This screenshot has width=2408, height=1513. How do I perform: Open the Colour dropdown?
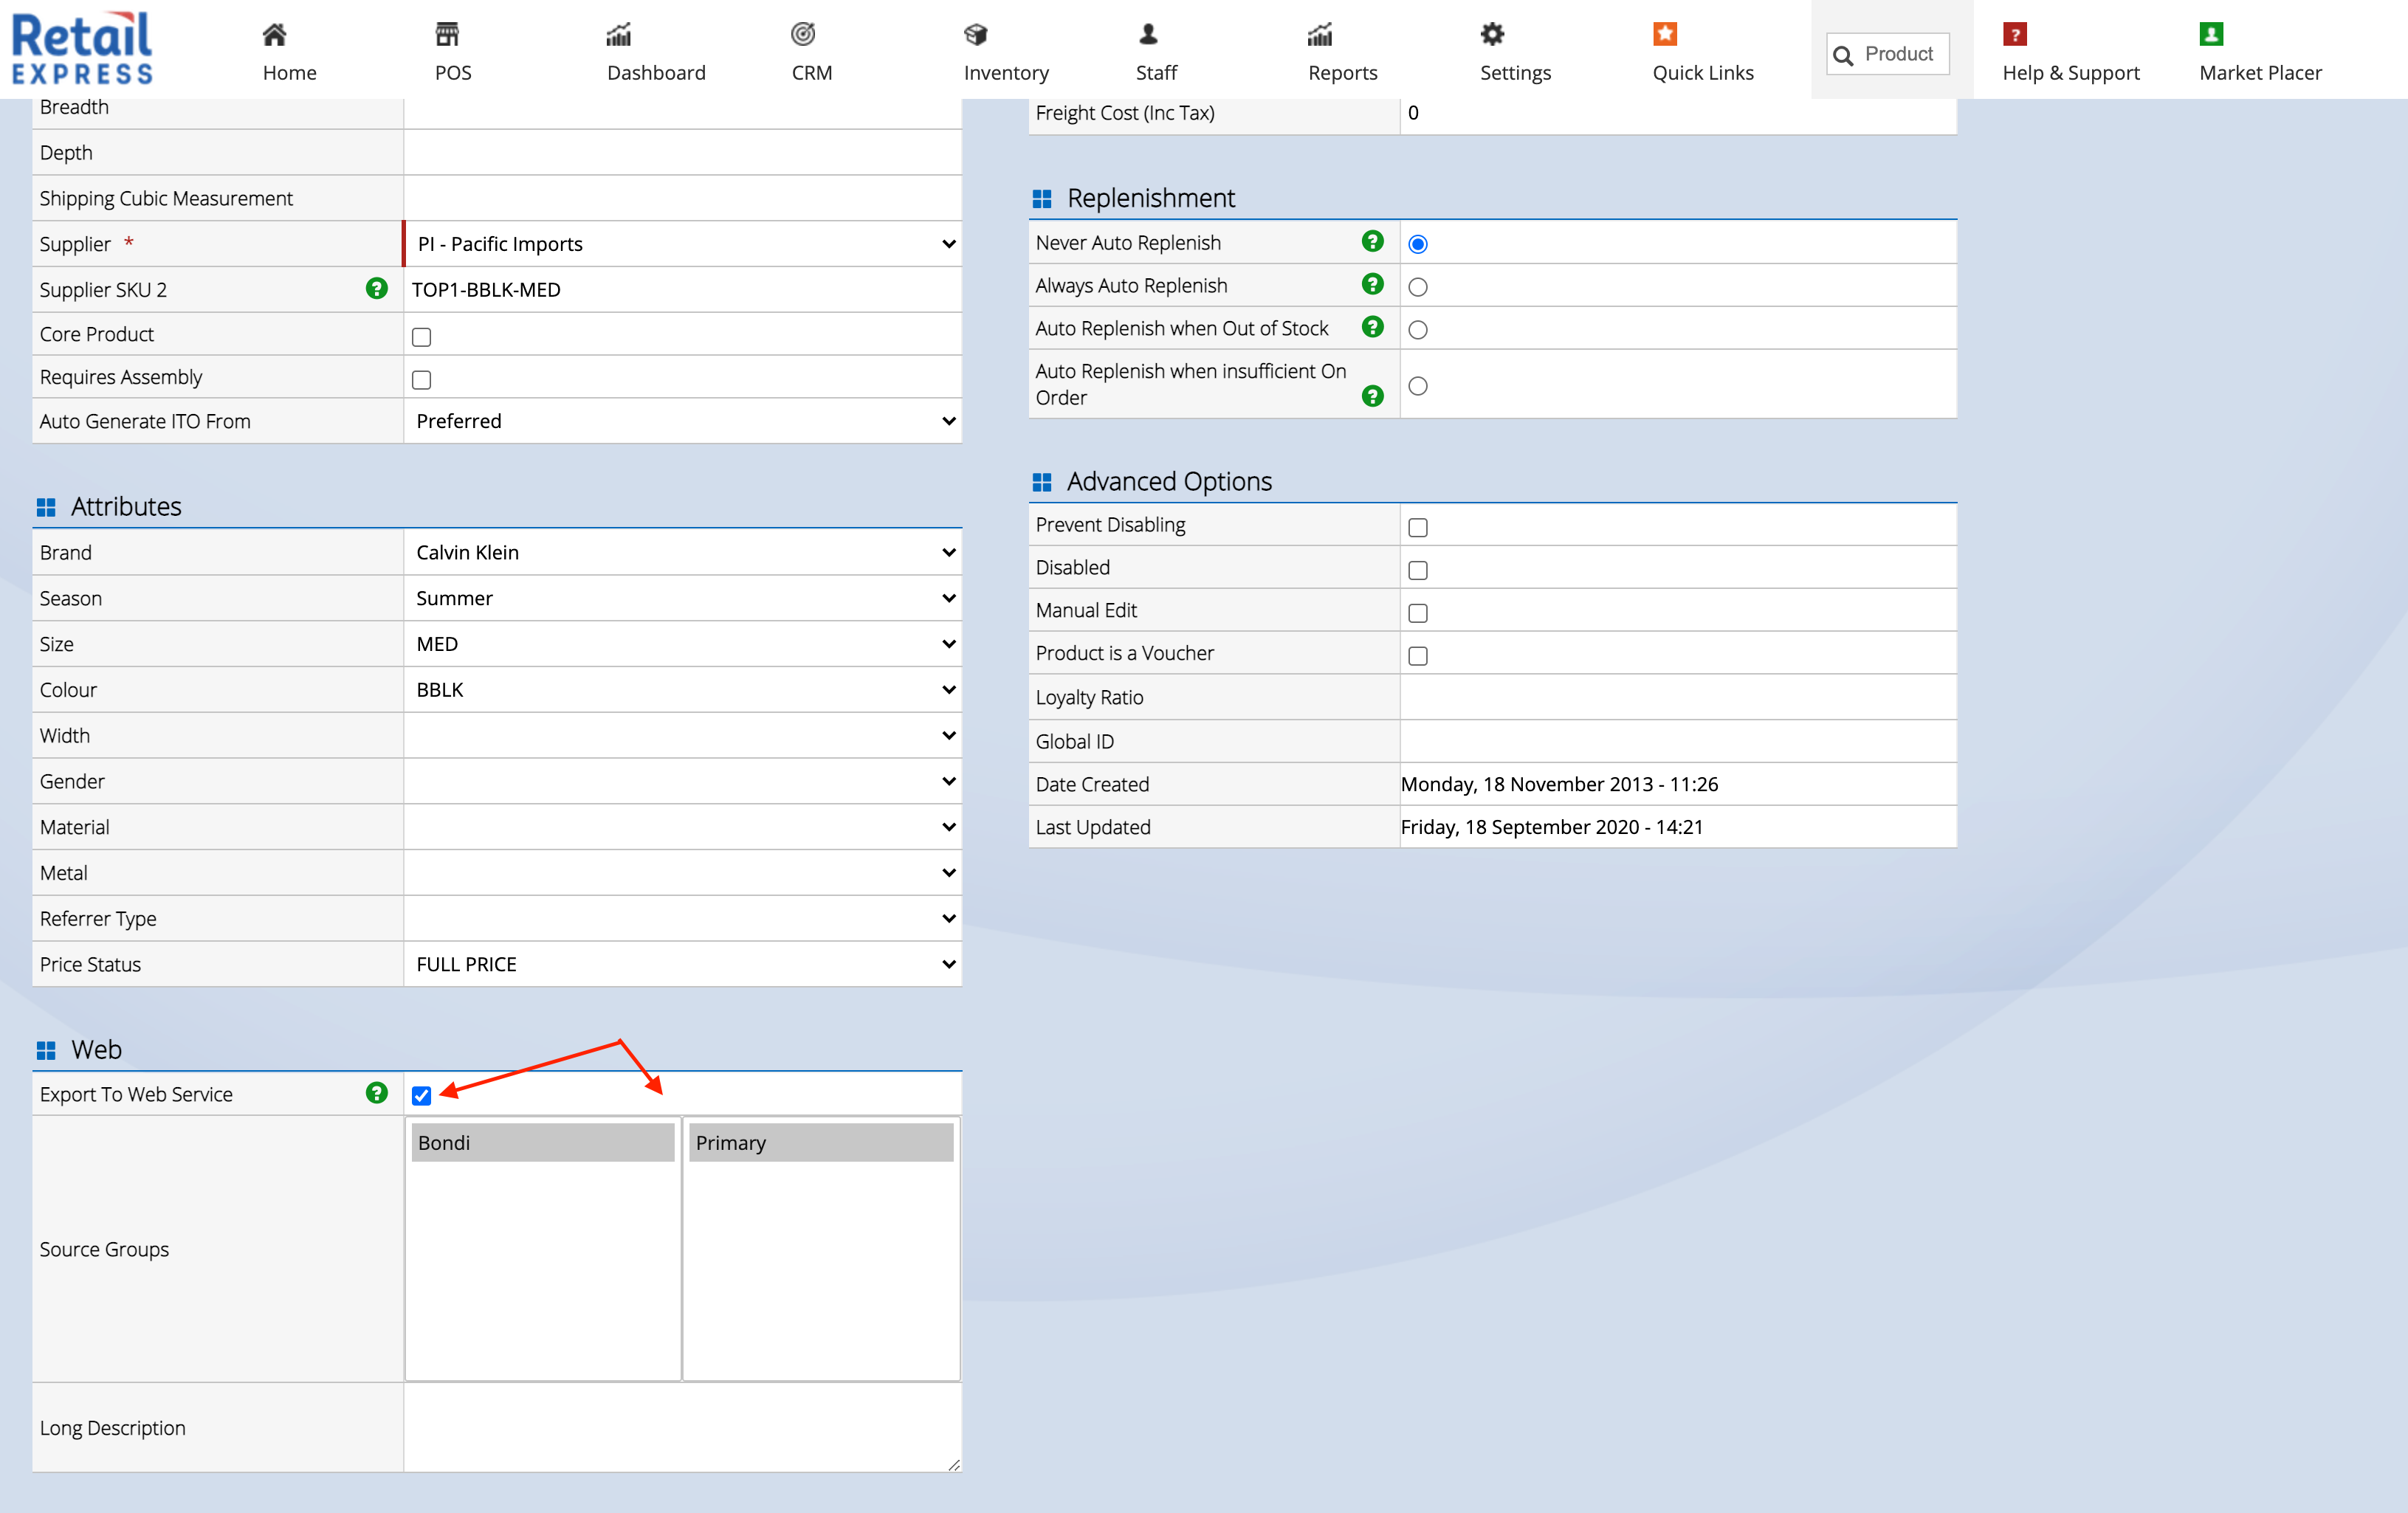coord(684,690)
